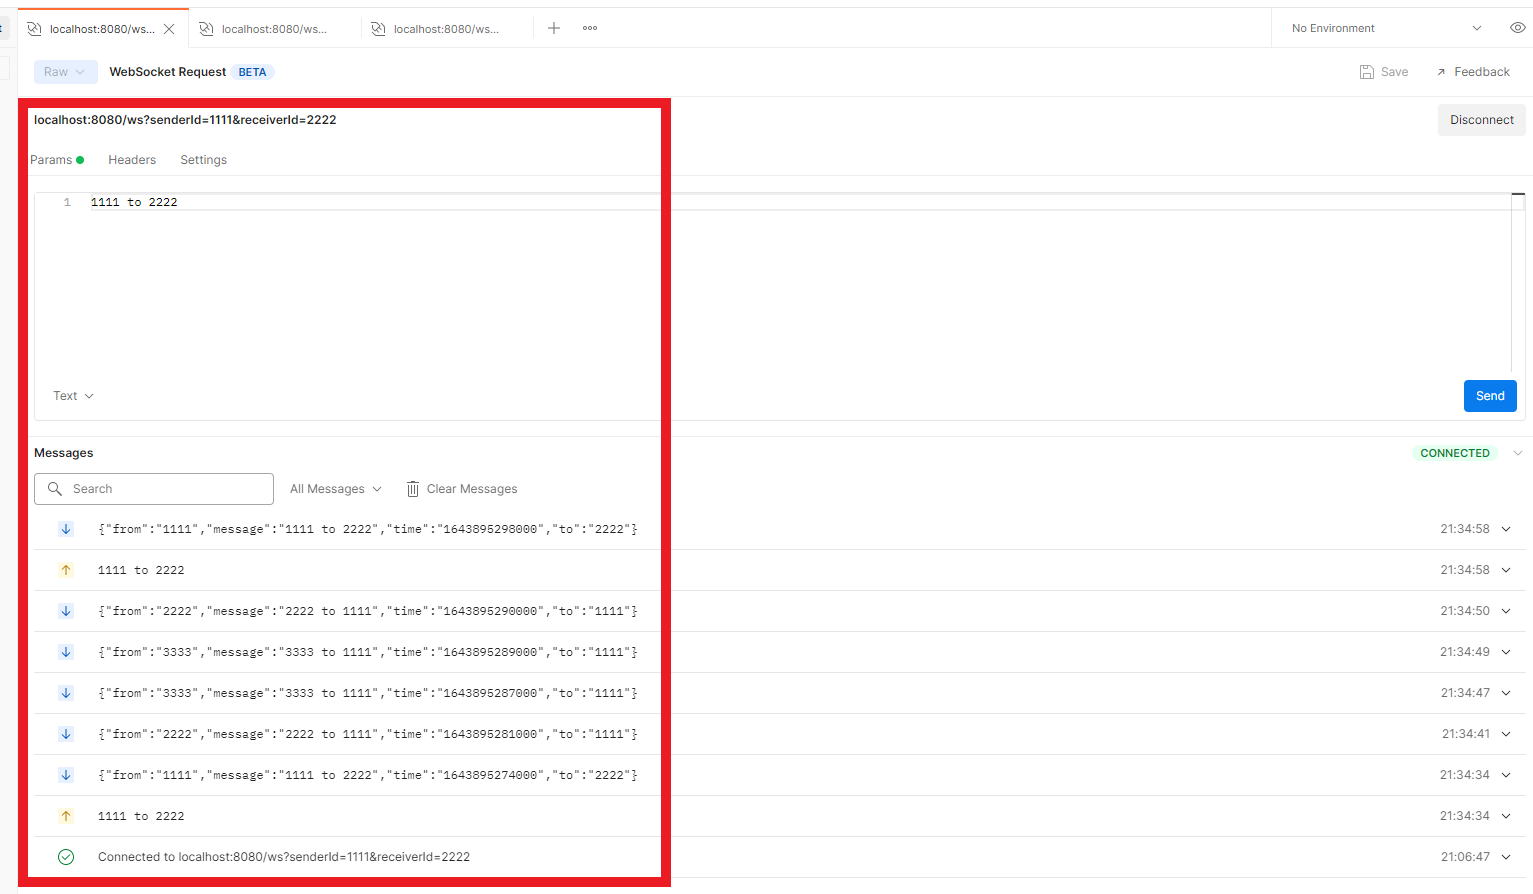Image resolution: width=1533 pixels, height=894 pixels.
Task: Click the green connected checkmark icon
Action: tap(66, 857)
